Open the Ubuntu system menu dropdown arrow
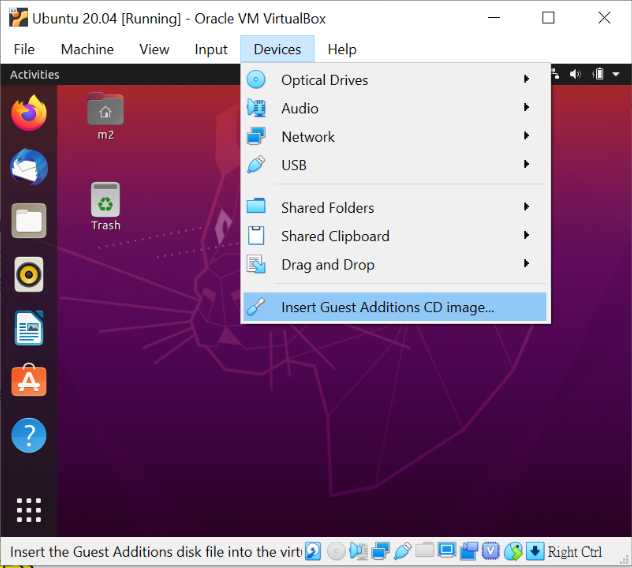632x568 pixels. point(615,74)
